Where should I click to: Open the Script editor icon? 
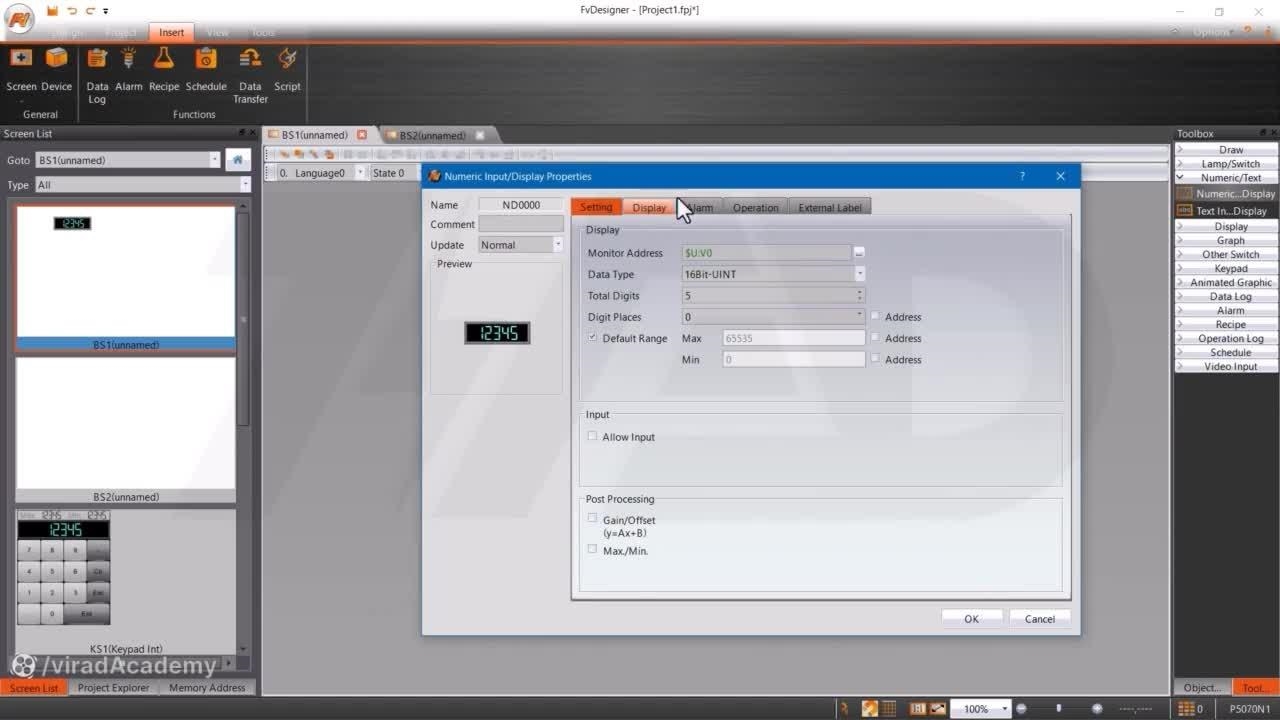287,60
